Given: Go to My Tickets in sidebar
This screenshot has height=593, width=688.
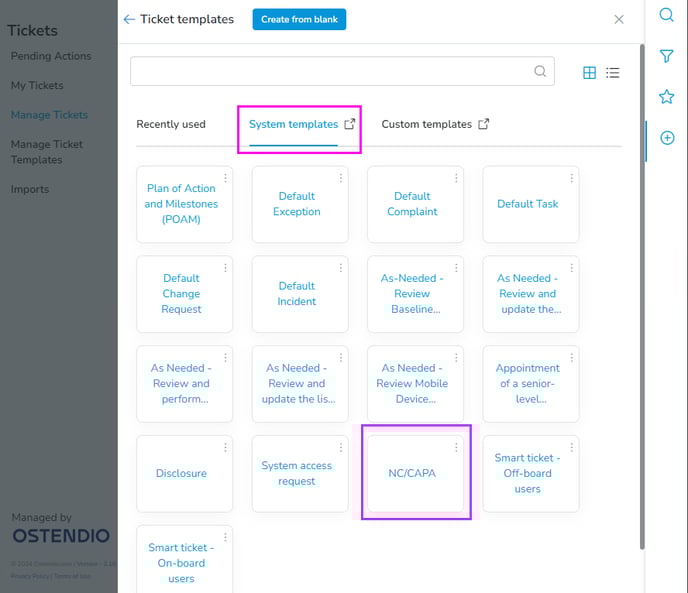Looking at the screenshot, I should [37, 86].
